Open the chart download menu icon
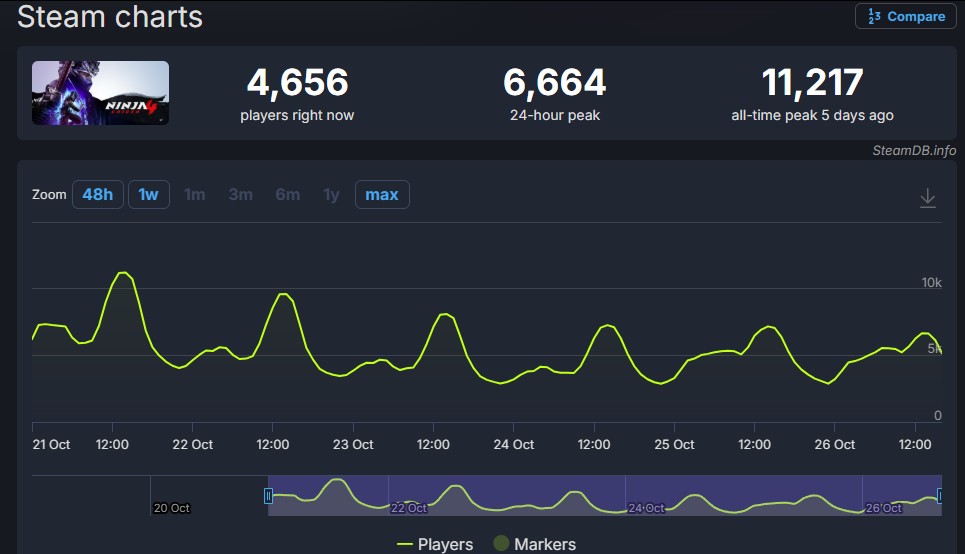The height and width of the screenshot is (554, 965). pos(927,197)
